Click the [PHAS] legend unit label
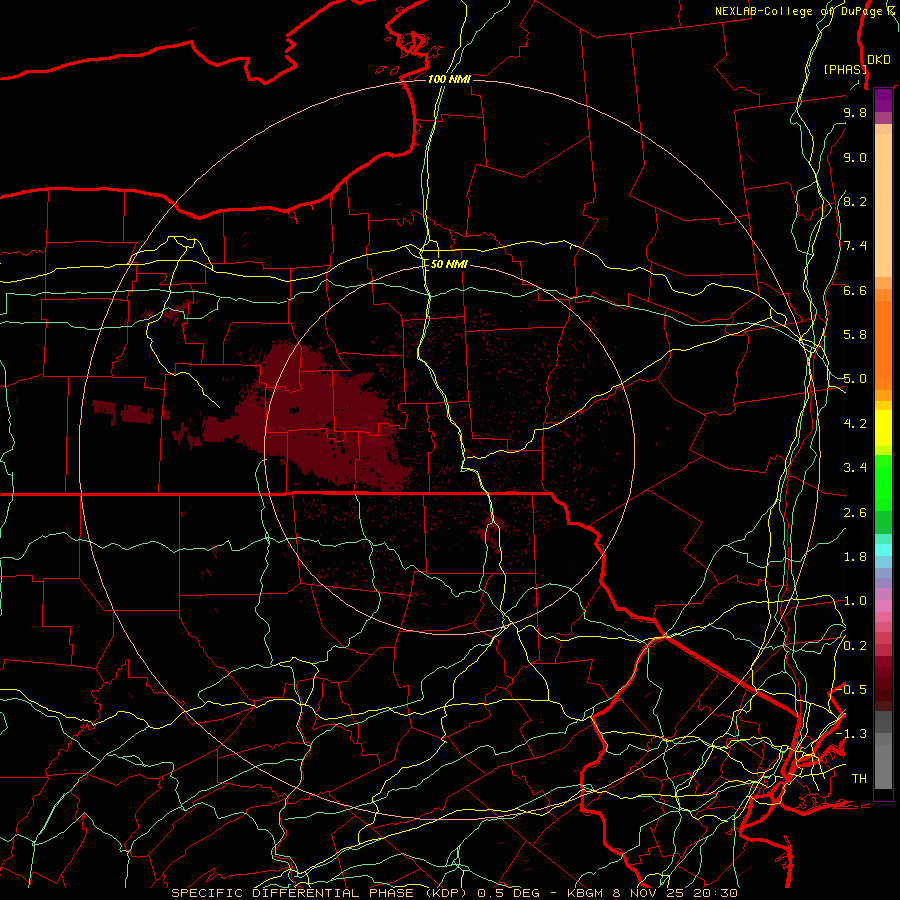The width and height of the screenshot is (900, 900). [845, 69]
